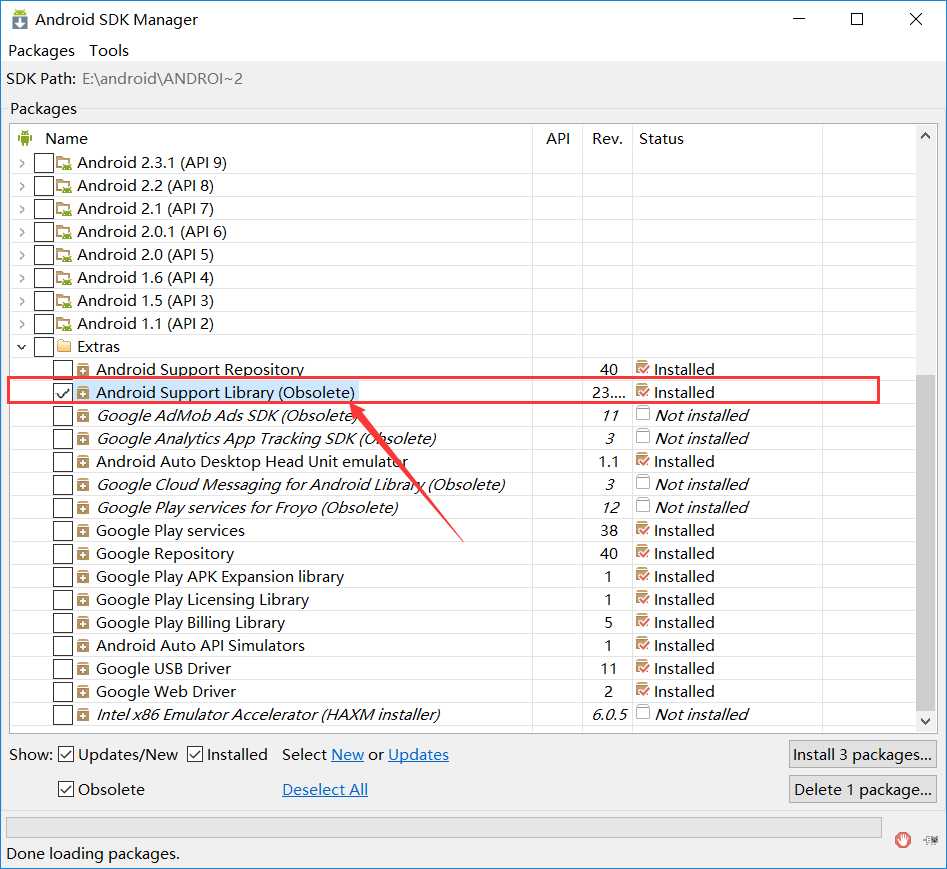Expand the Android 2.2 (API 8) node

(22, 186)
